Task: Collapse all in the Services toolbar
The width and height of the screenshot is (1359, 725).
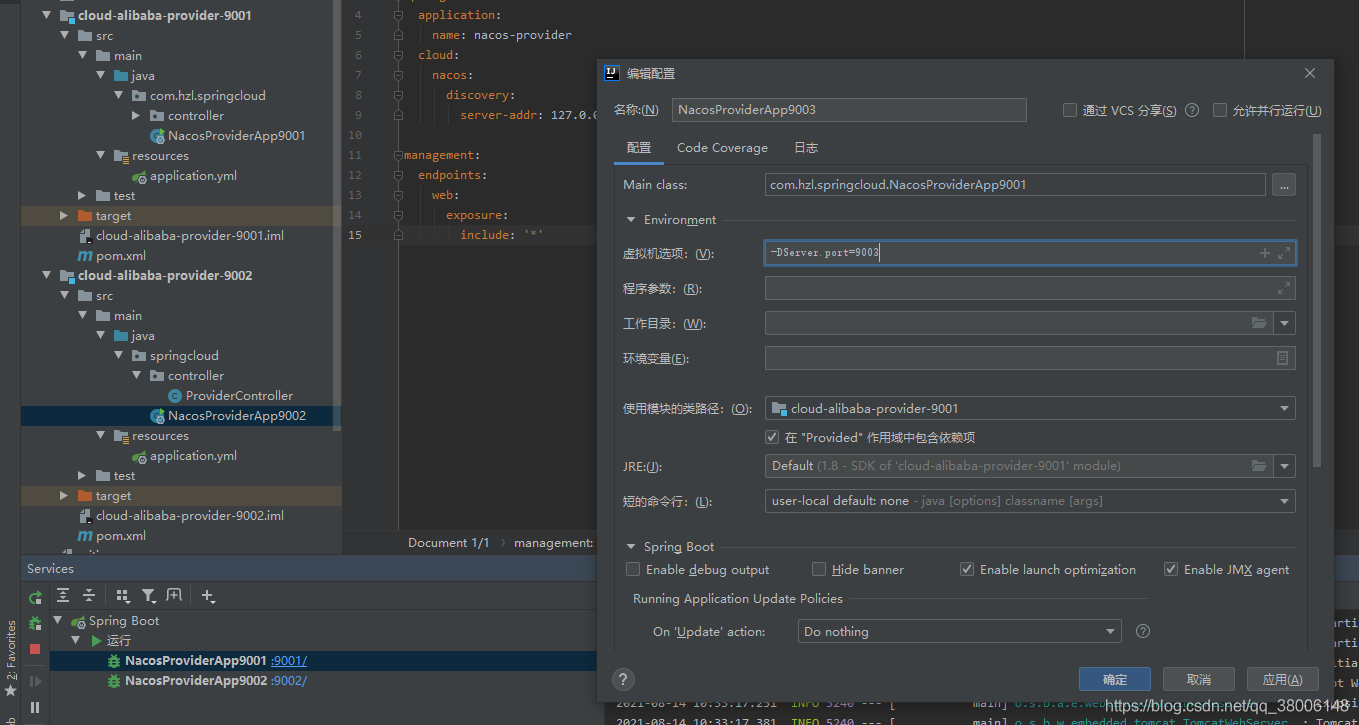Action: tap(89, 595)
